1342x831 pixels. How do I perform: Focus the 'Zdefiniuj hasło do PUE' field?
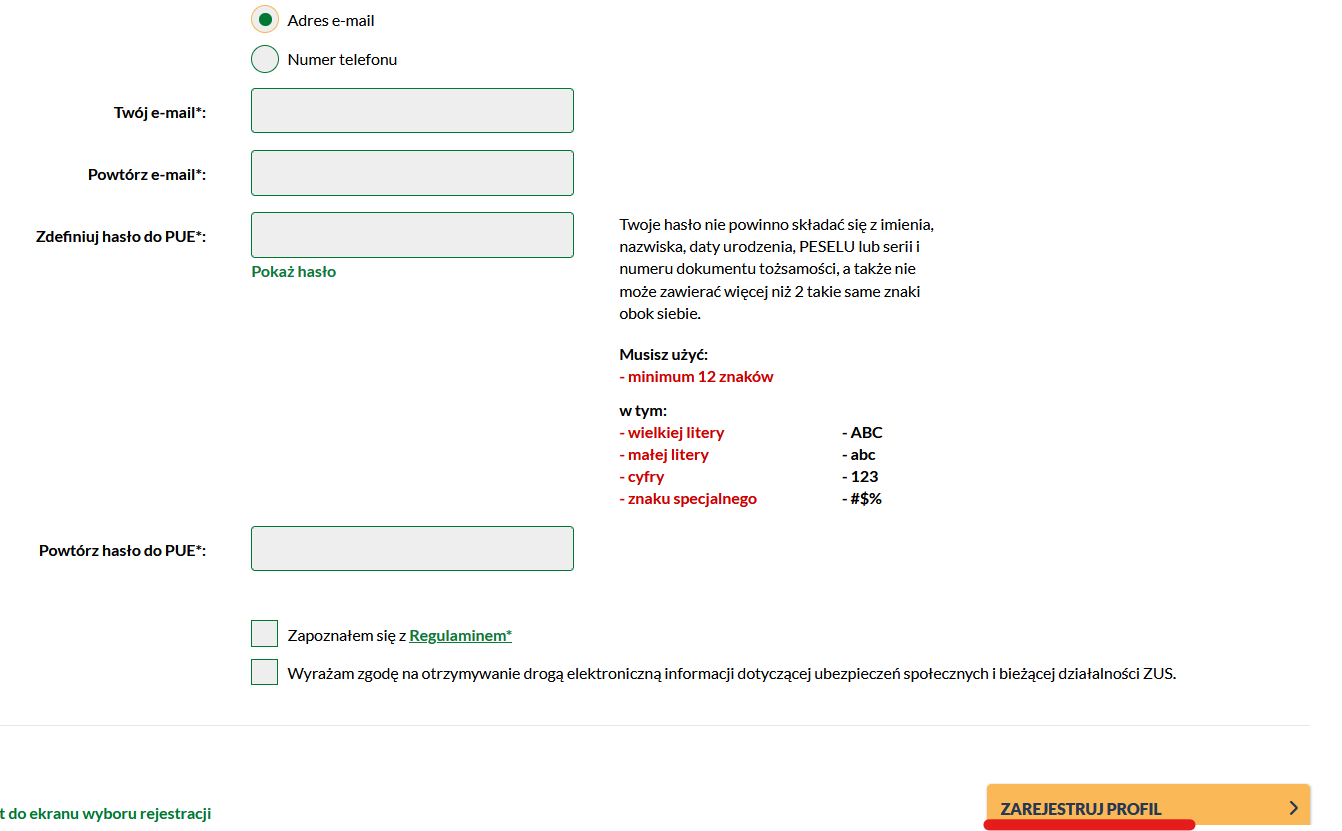coord(412,235)
